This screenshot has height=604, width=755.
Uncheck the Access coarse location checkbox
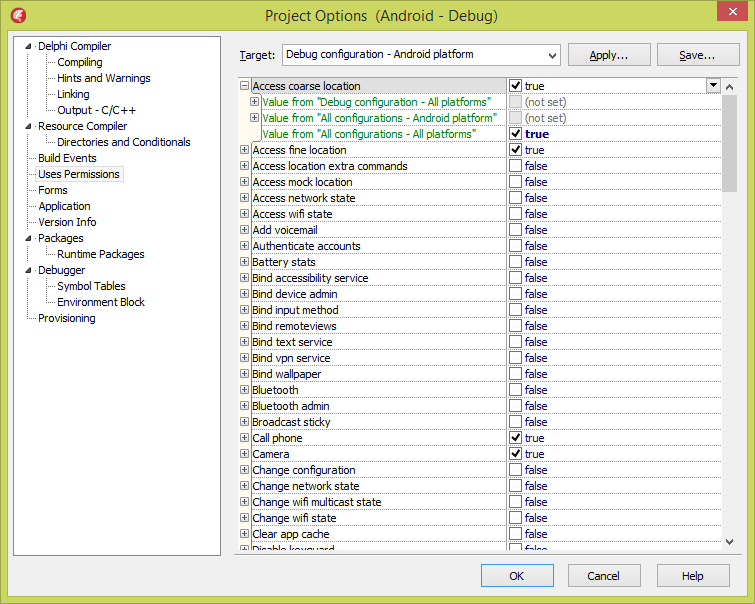515,86
